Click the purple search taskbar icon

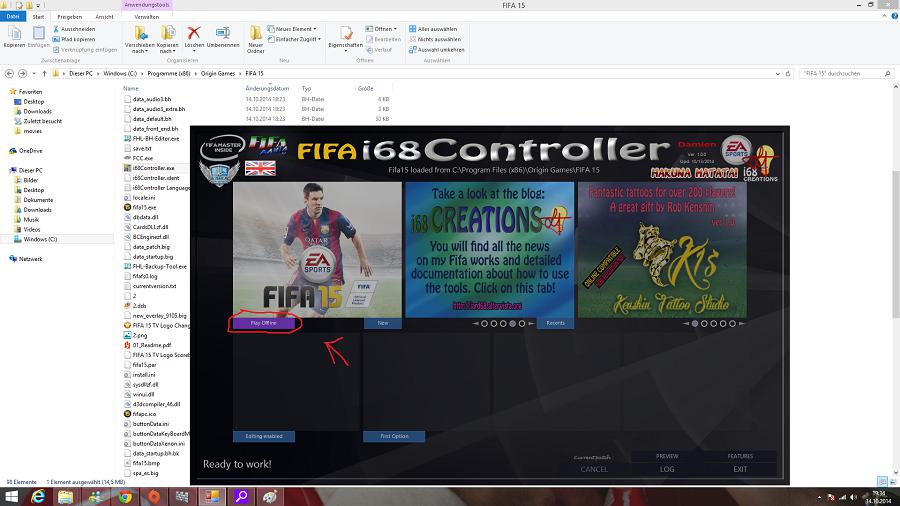click(x=242, y=496)
